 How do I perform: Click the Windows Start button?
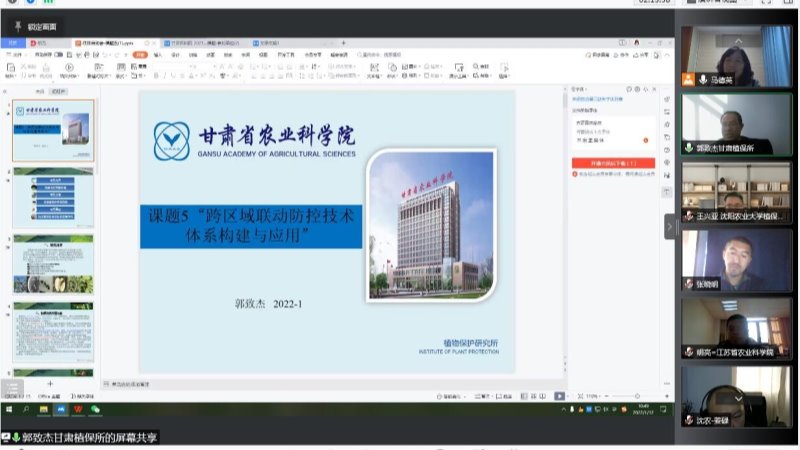[8, 408]
